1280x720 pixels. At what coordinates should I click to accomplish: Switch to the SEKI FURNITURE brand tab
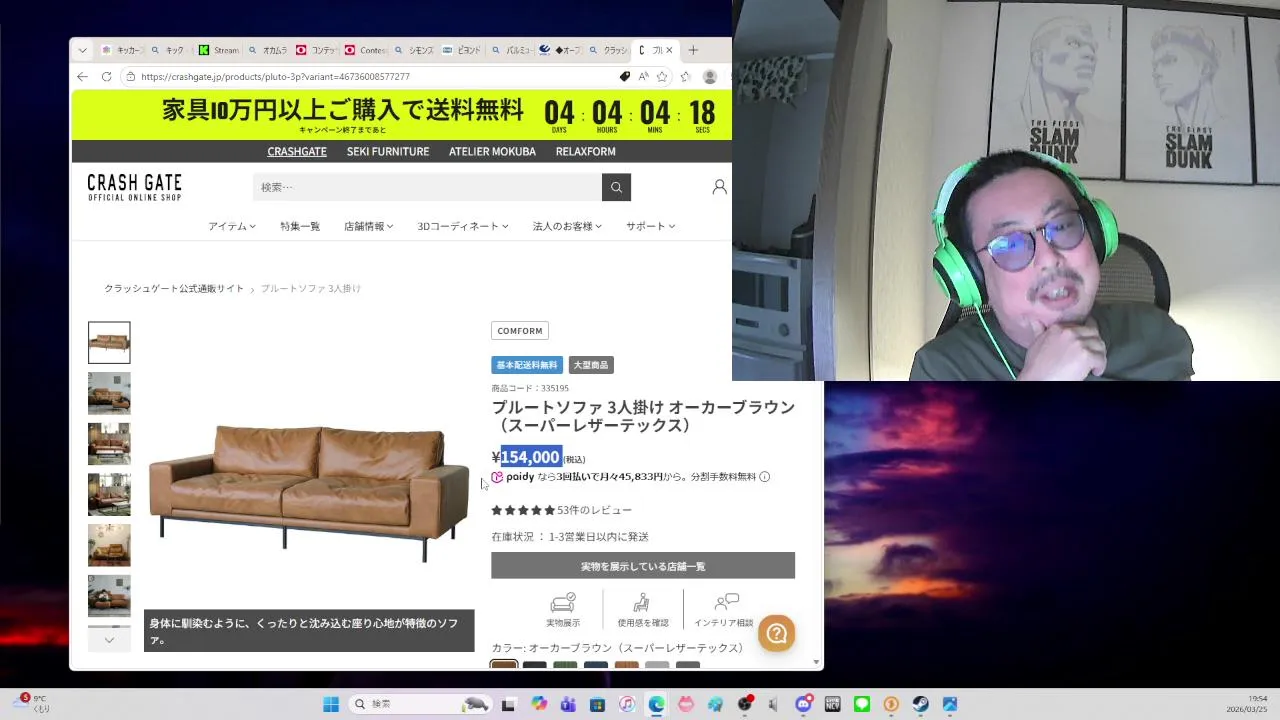point(388,152)
